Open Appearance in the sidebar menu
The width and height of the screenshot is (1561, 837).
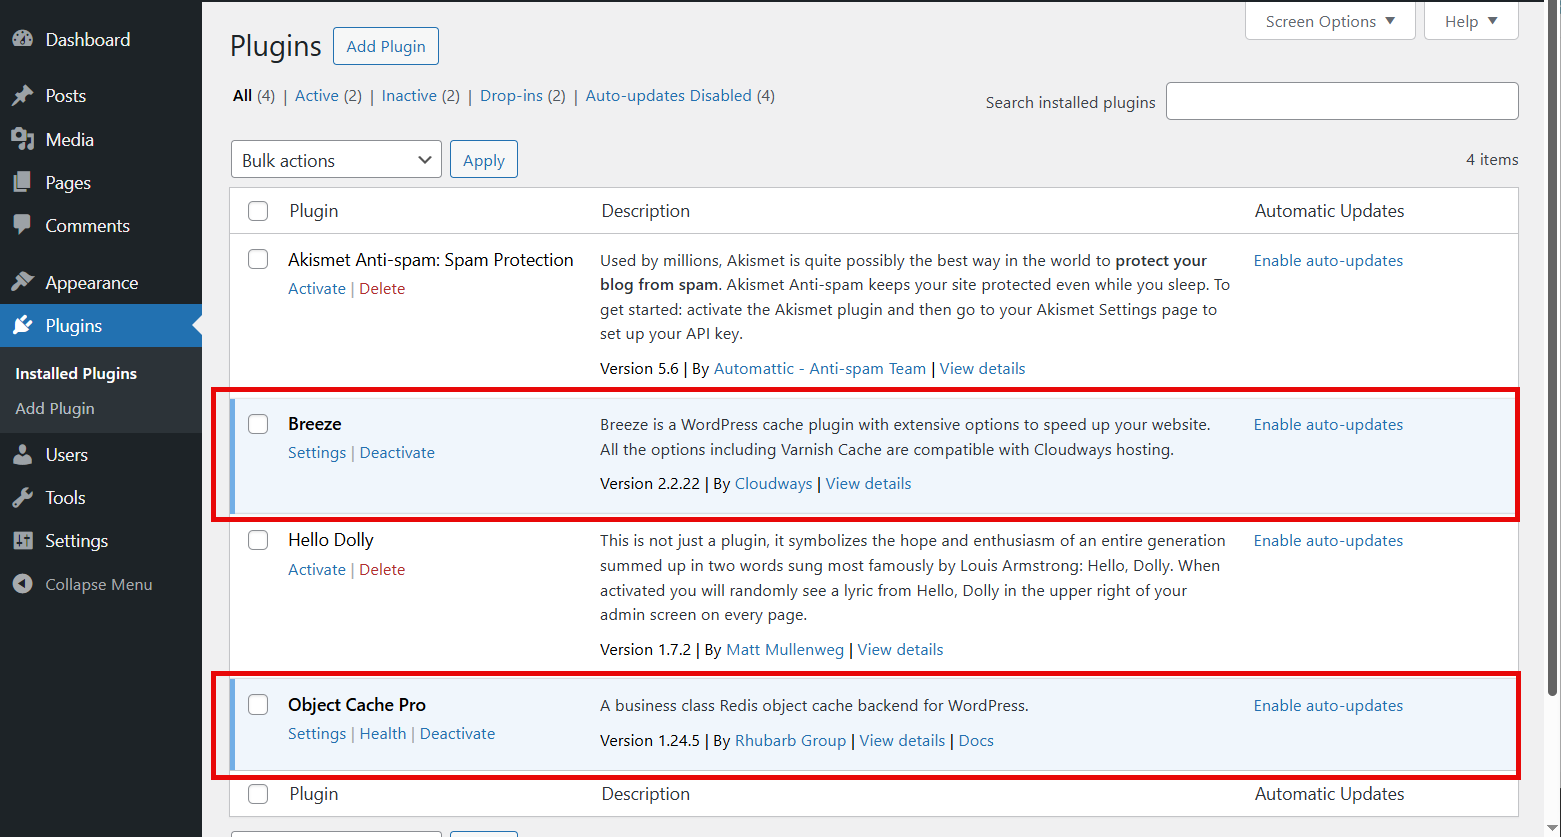(x=92, y=283)
